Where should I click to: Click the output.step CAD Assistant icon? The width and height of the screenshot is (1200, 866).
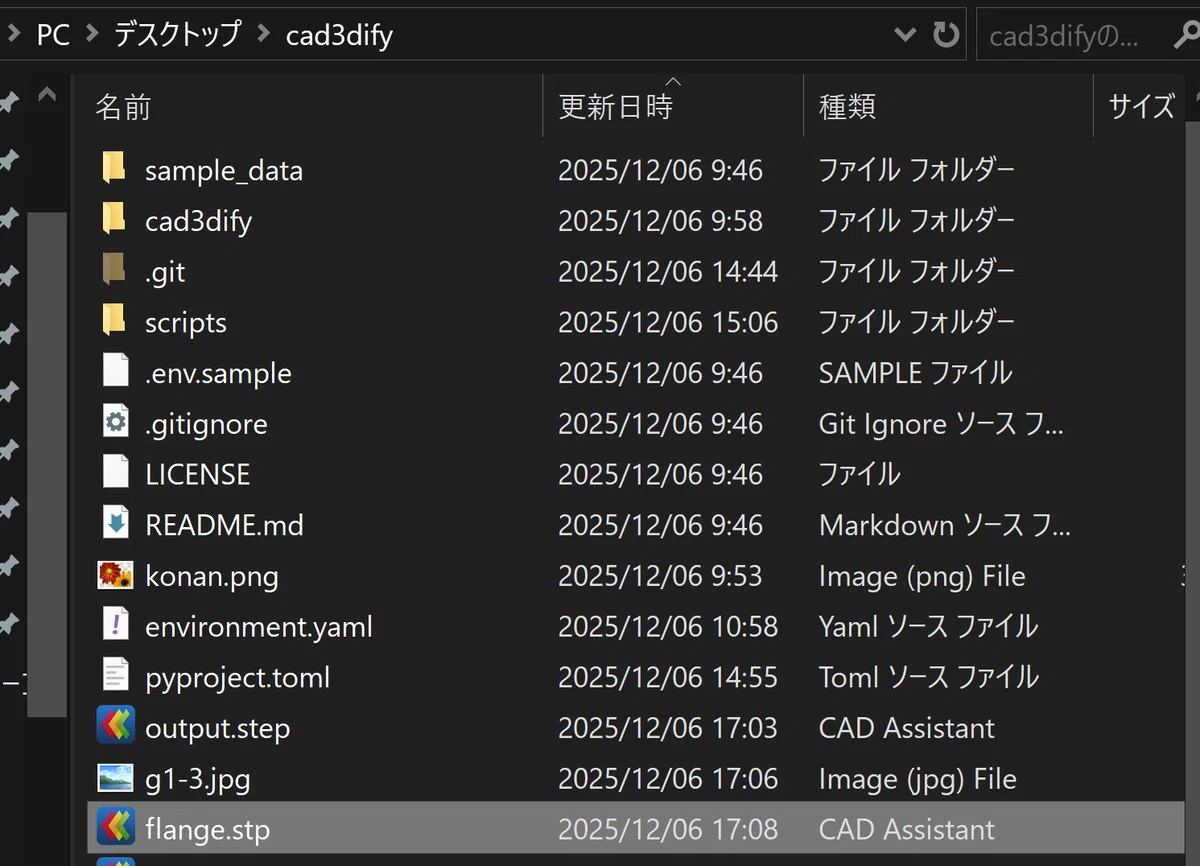coord(116,726)
